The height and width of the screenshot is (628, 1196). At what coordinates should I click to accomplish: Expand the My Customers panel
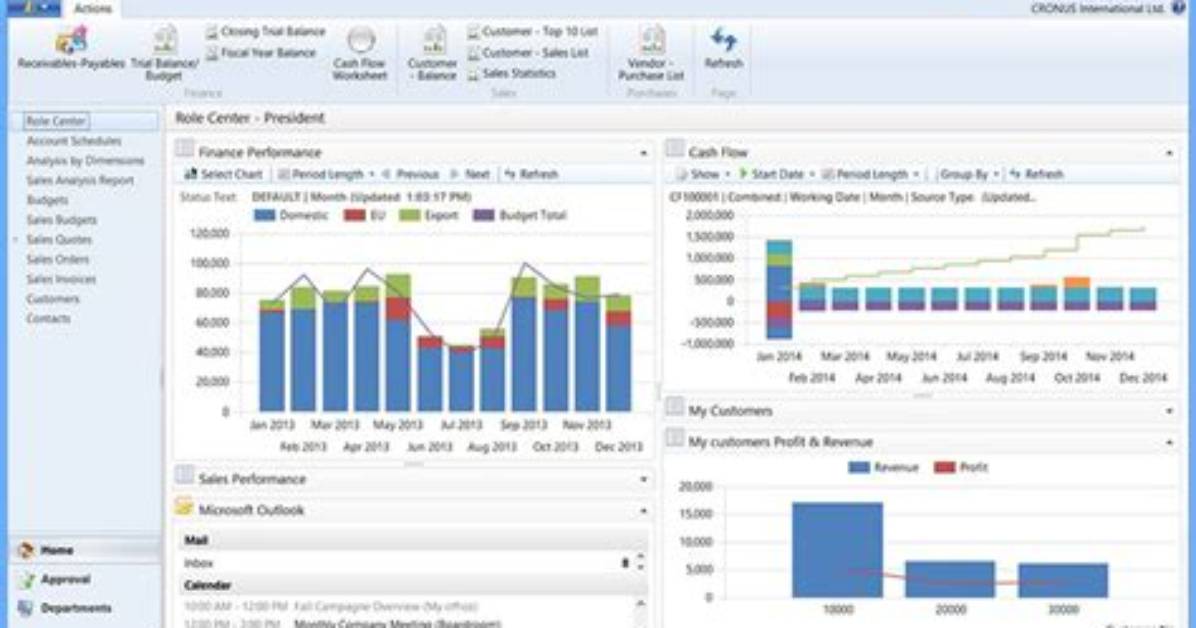pyautogui.click(x=1169, y=412)
